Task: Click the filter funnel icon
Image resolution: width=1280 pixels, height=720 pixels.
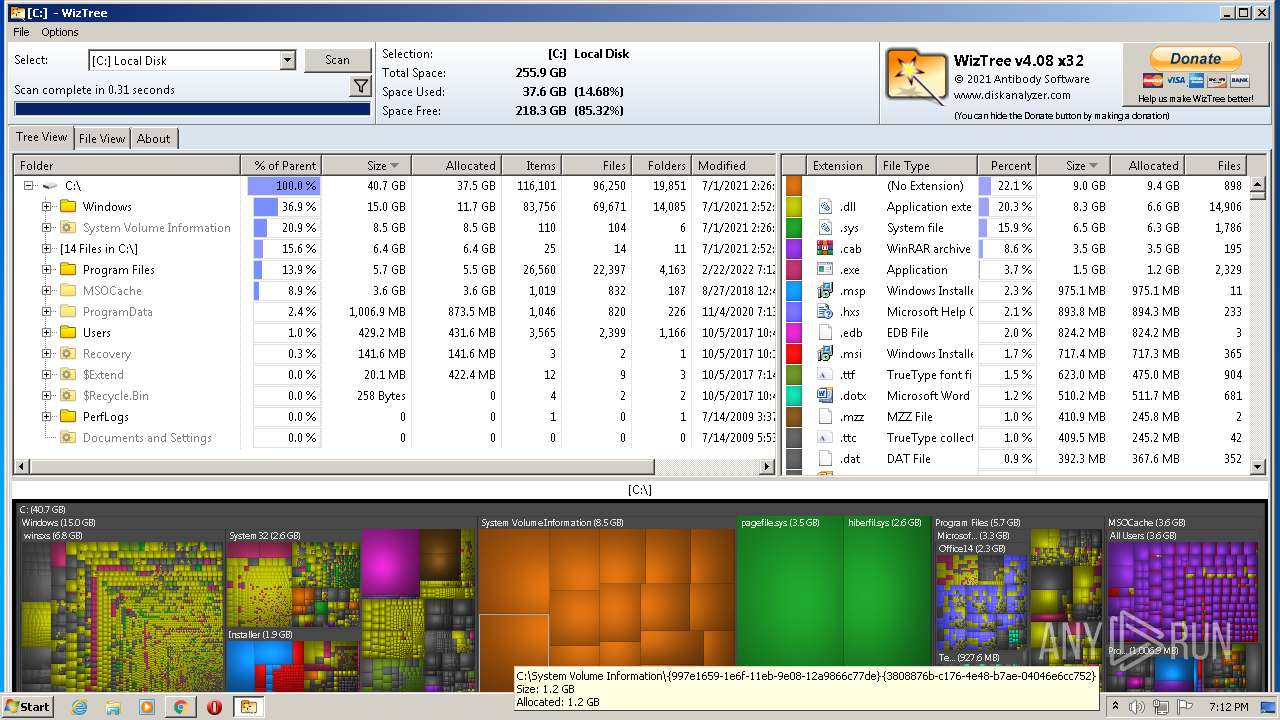Action: pos(361,88)
